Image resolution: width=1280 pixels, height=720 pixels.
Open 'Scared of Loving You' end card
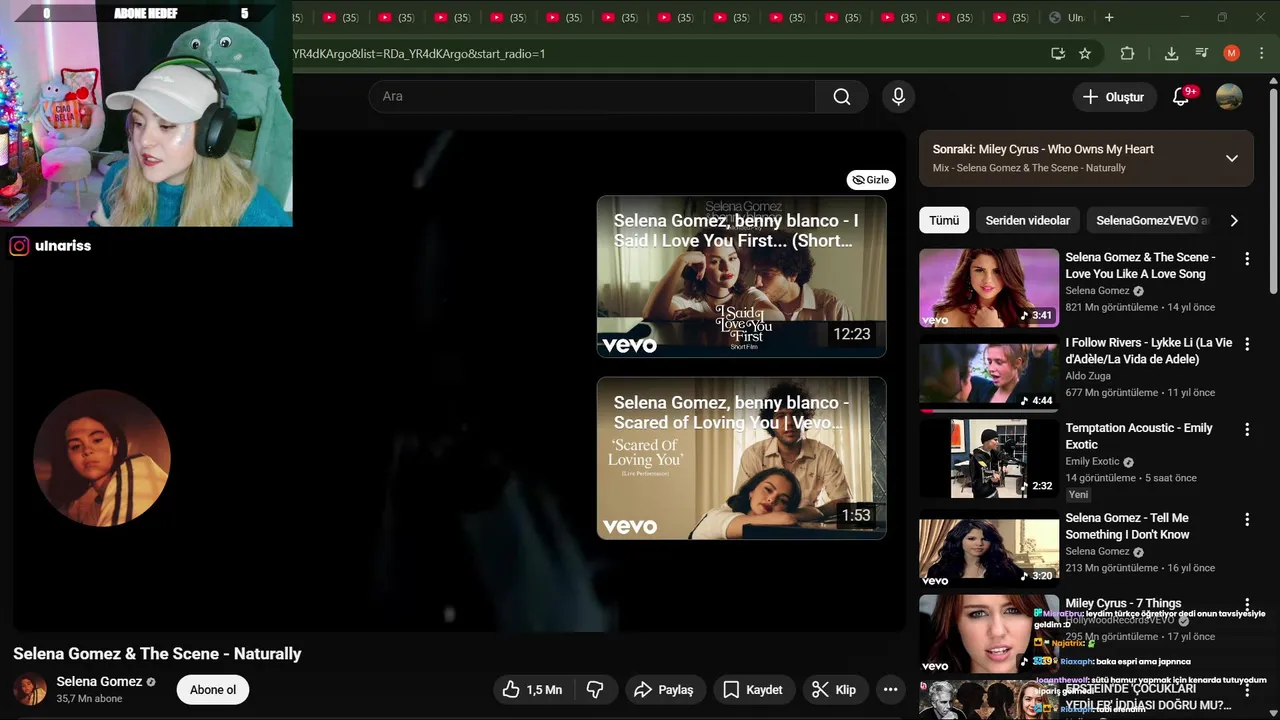point(741,458)
